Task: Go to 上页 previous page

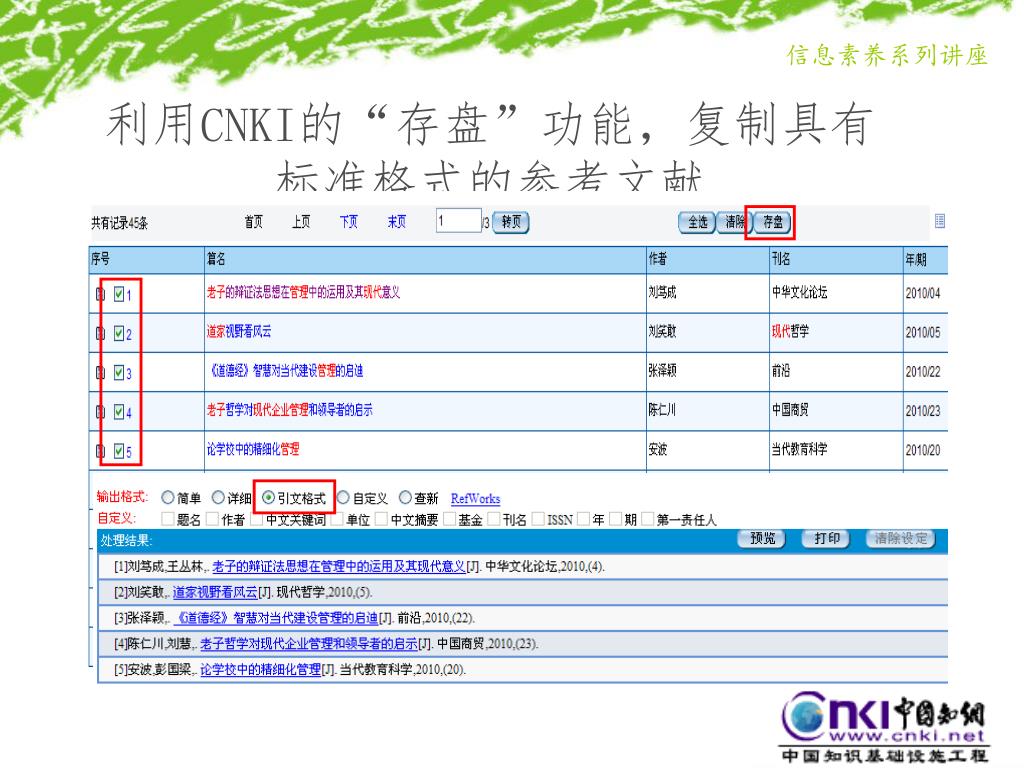Action: [x=301, y=222]
